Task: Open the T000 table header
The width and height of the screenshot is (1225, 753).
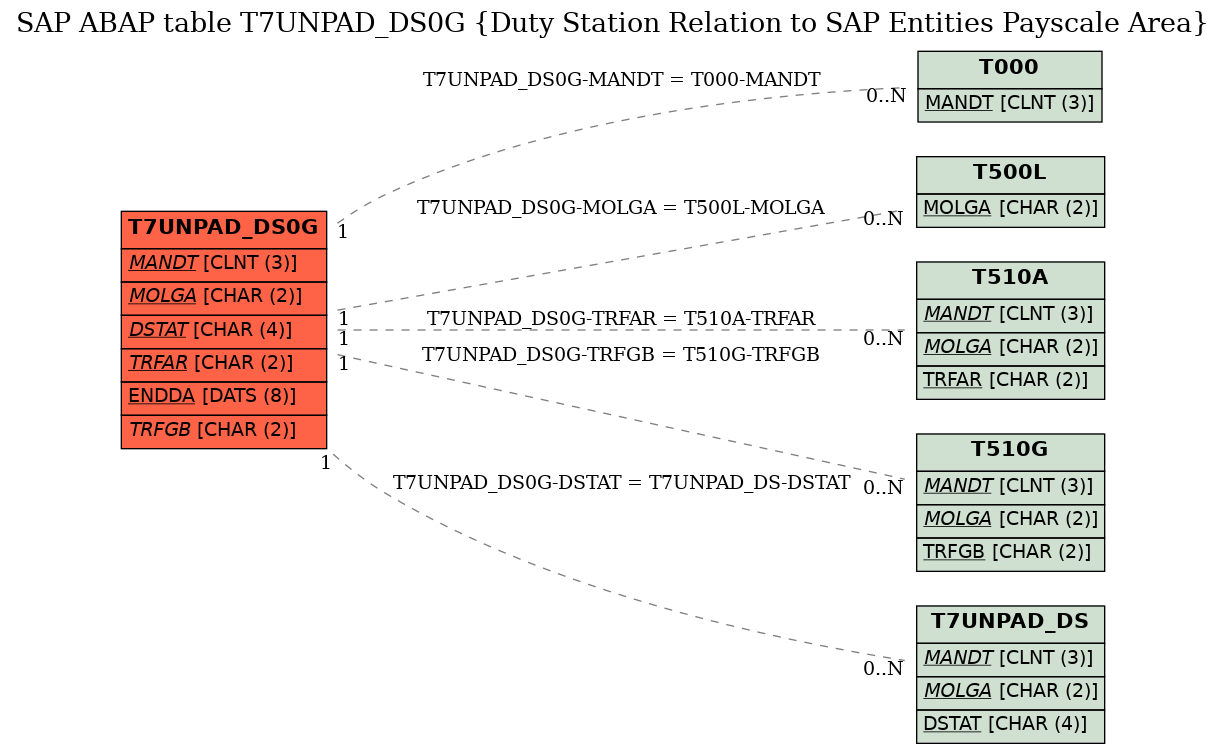Action: (1010, 69)
